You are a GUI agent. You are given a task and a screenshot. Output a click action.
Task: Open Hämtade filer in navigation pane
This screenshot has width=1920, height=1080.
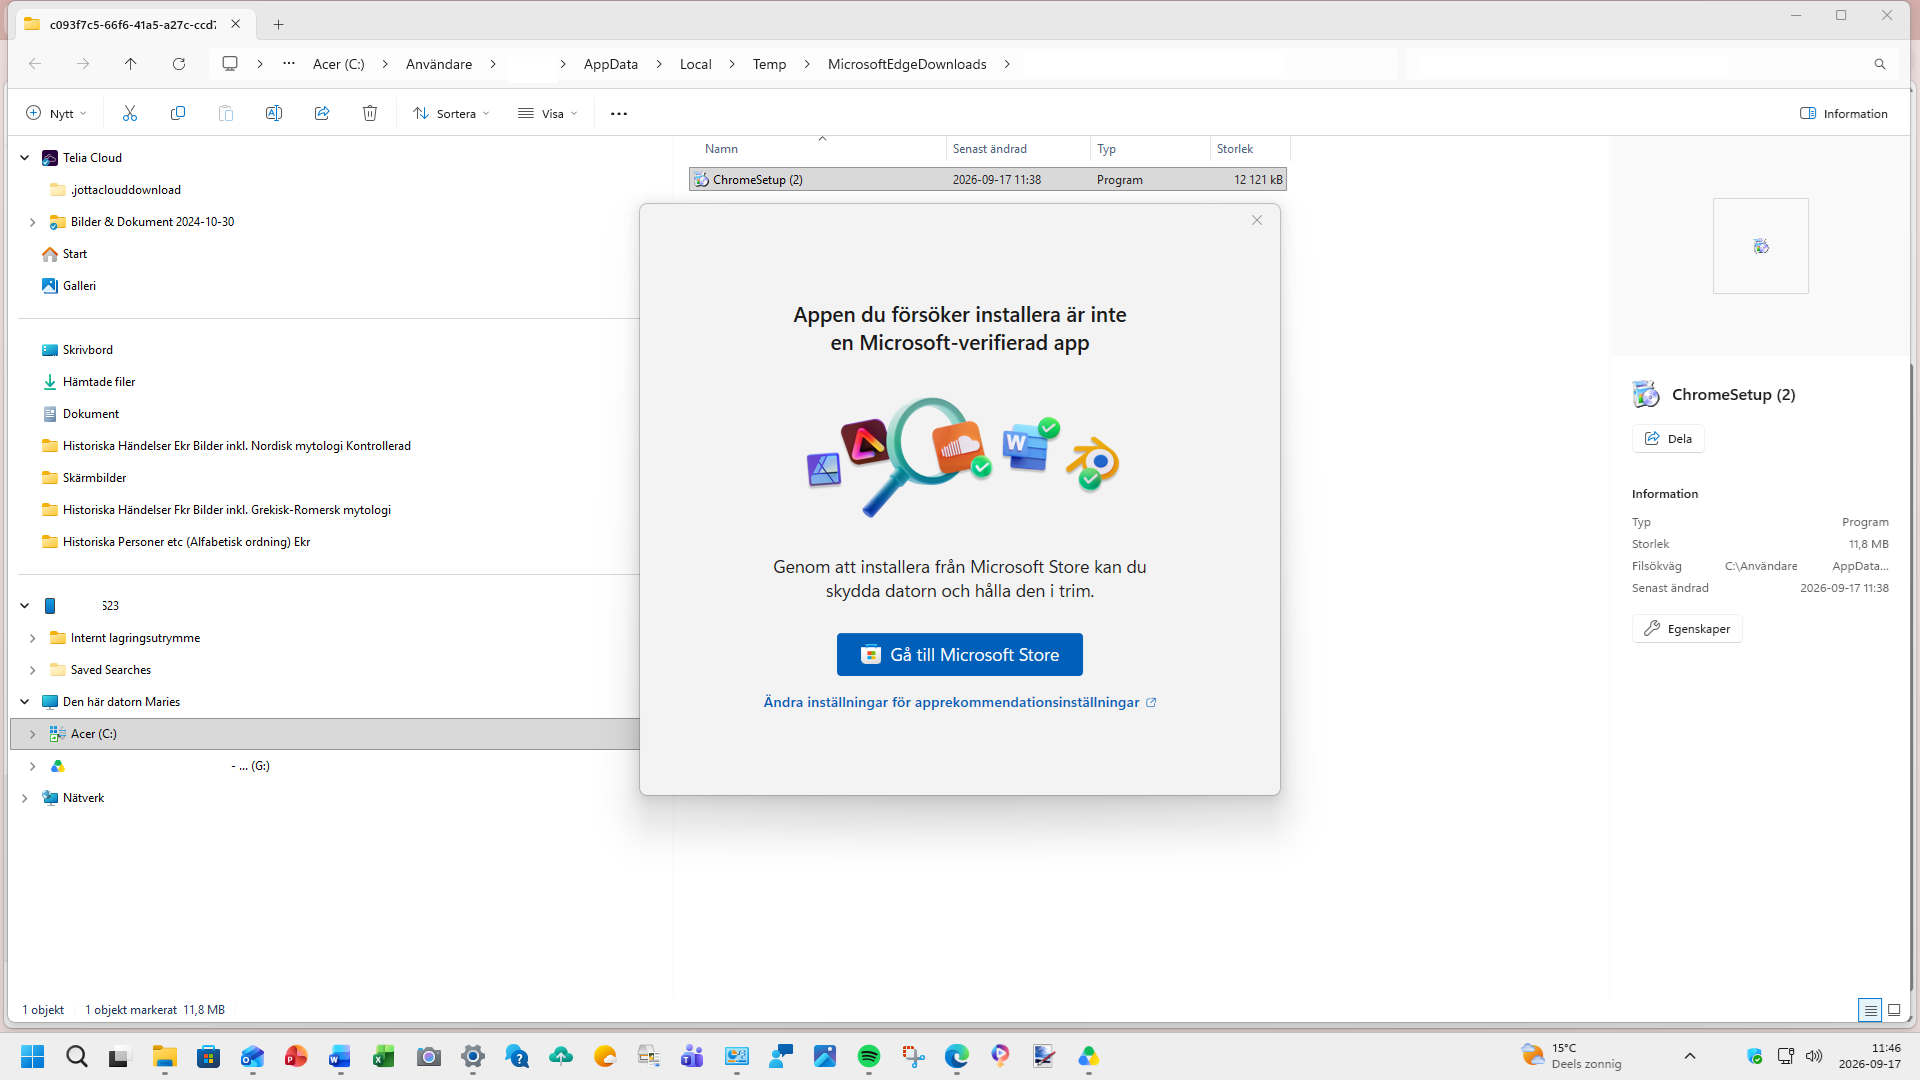pos(99,382)
